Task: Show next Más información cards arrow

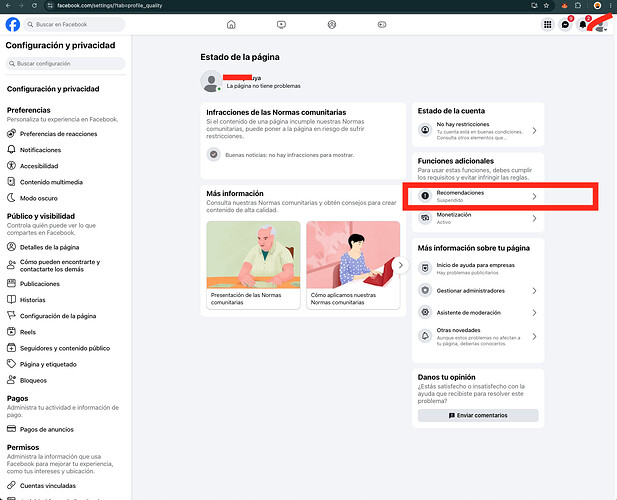Action: coord(400,265)
